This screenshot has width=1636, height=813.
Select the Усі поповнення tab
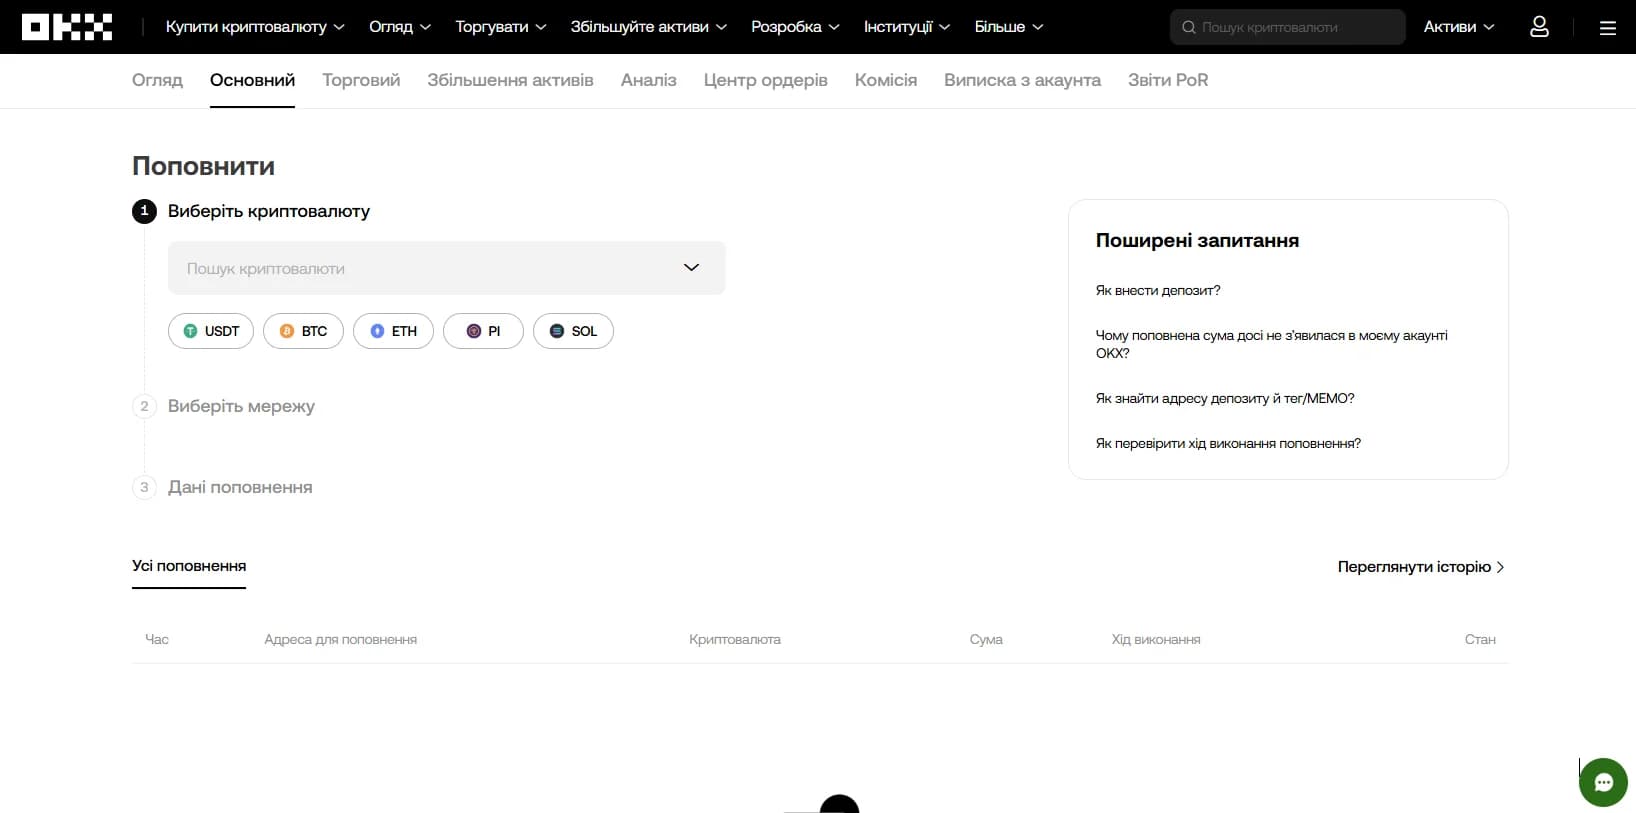pos(189,566)
